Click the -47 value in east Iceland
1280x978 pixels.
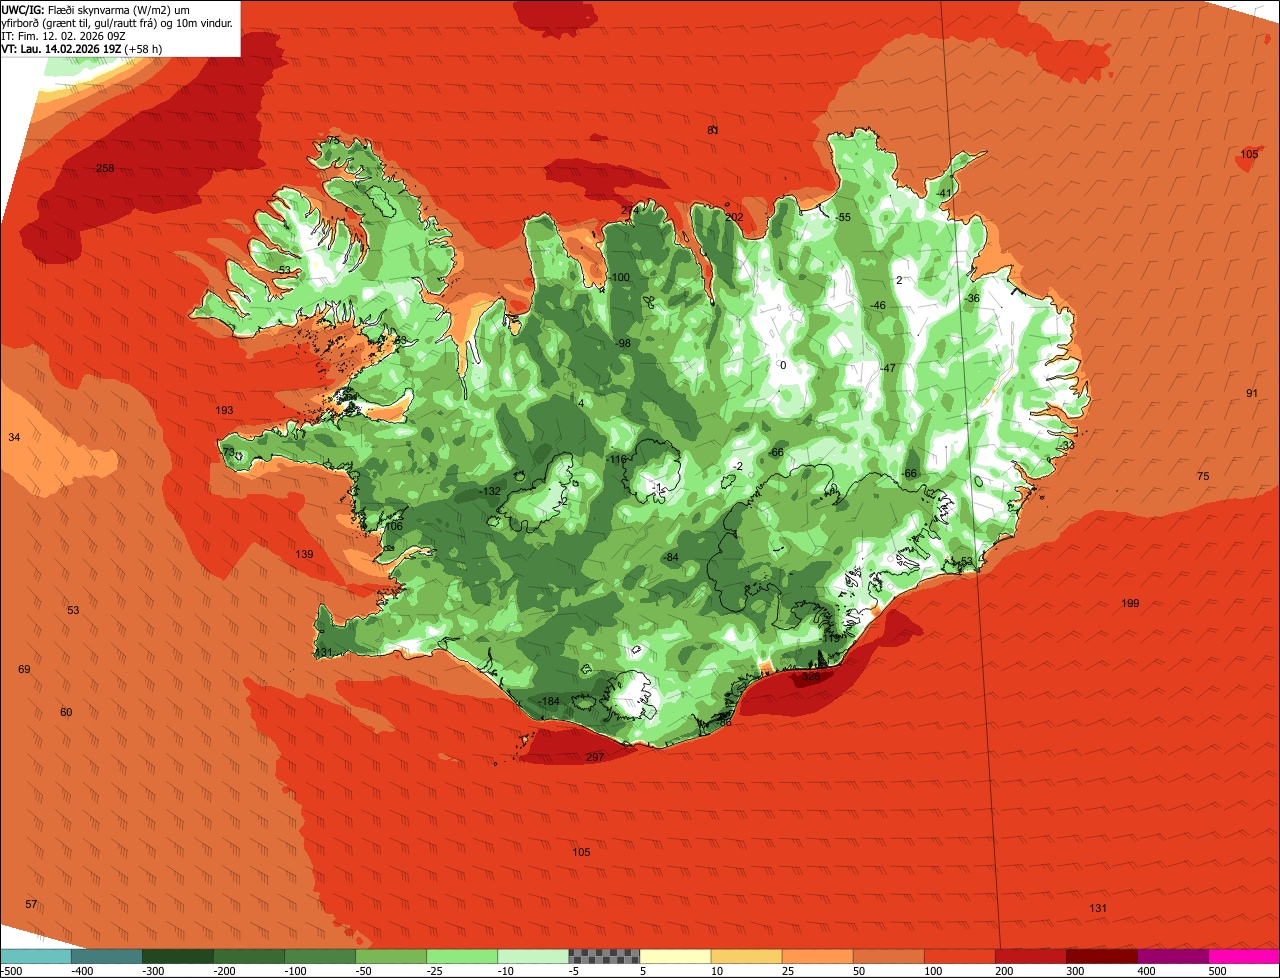pyautogui.click(x=888, y=368)
